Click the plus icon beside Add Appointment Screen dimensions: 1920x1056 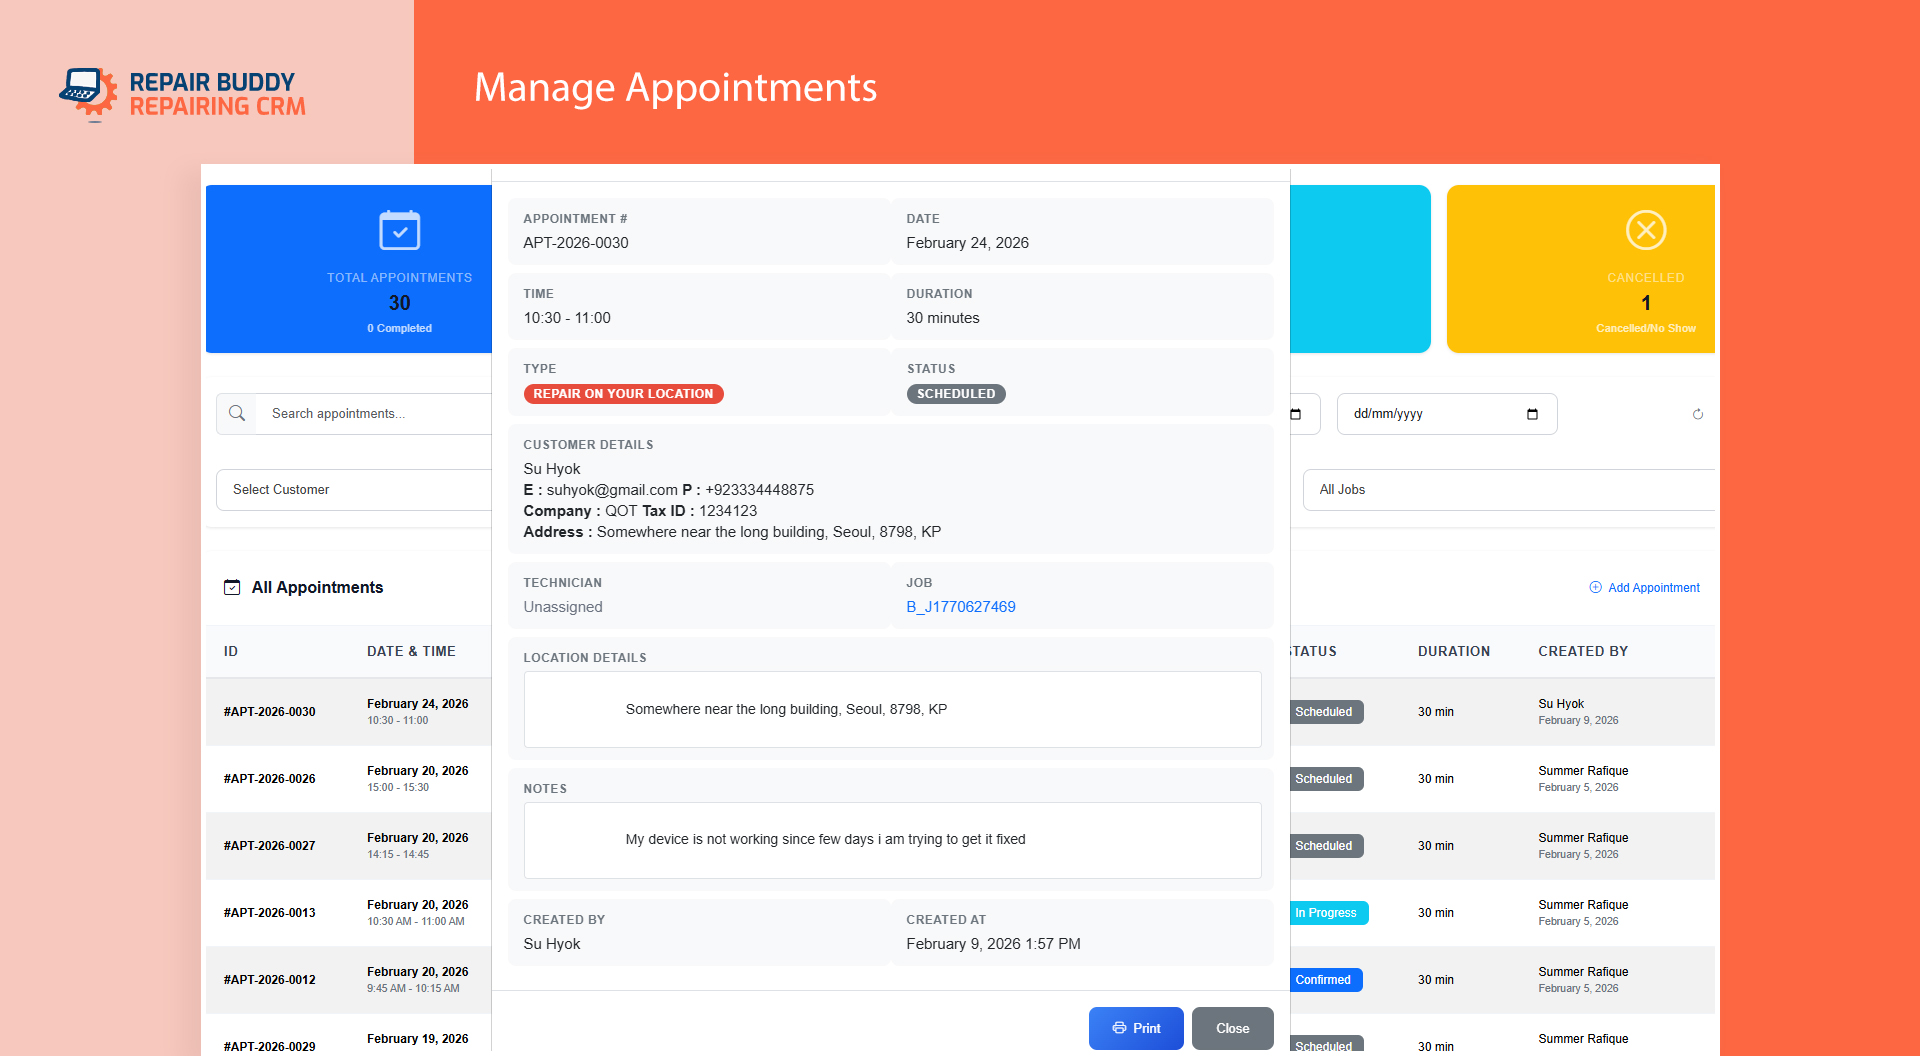point(1596,587)
